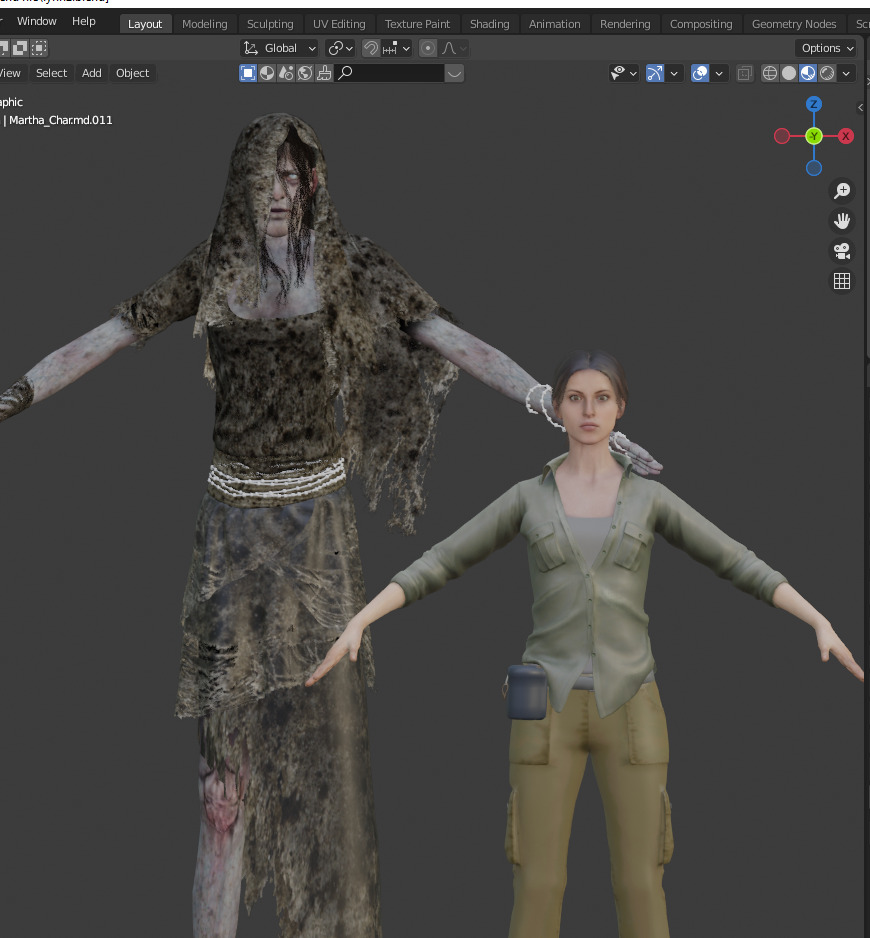Click the sidebar expand arrow at right edge
The width and height of the screenshot is (870, 938).
tap(860, 108)
